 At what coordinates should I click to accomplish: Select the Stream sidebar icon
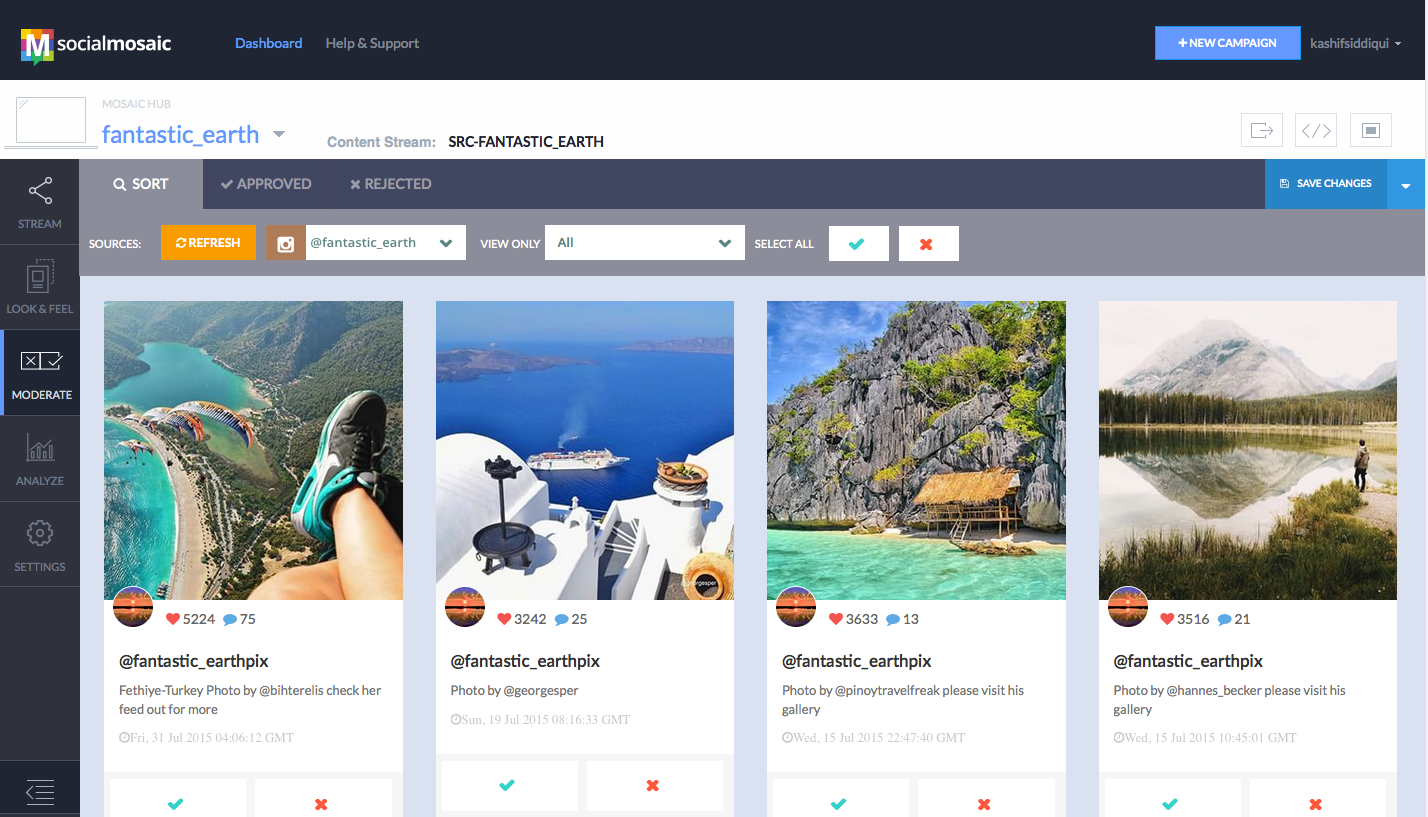pyautogui.click(x=40, y=200)
